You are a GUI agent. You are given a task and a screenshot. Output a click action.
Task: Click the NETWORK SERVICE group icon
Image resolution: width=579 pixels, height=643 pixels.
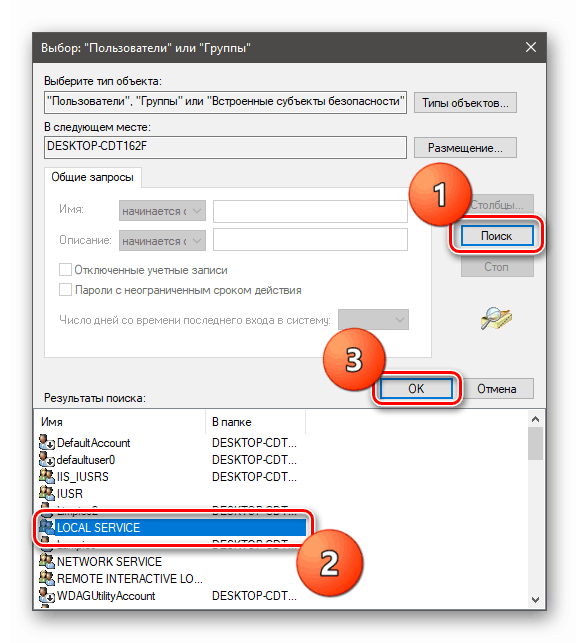pyautogui.click(x=47, y=561)
